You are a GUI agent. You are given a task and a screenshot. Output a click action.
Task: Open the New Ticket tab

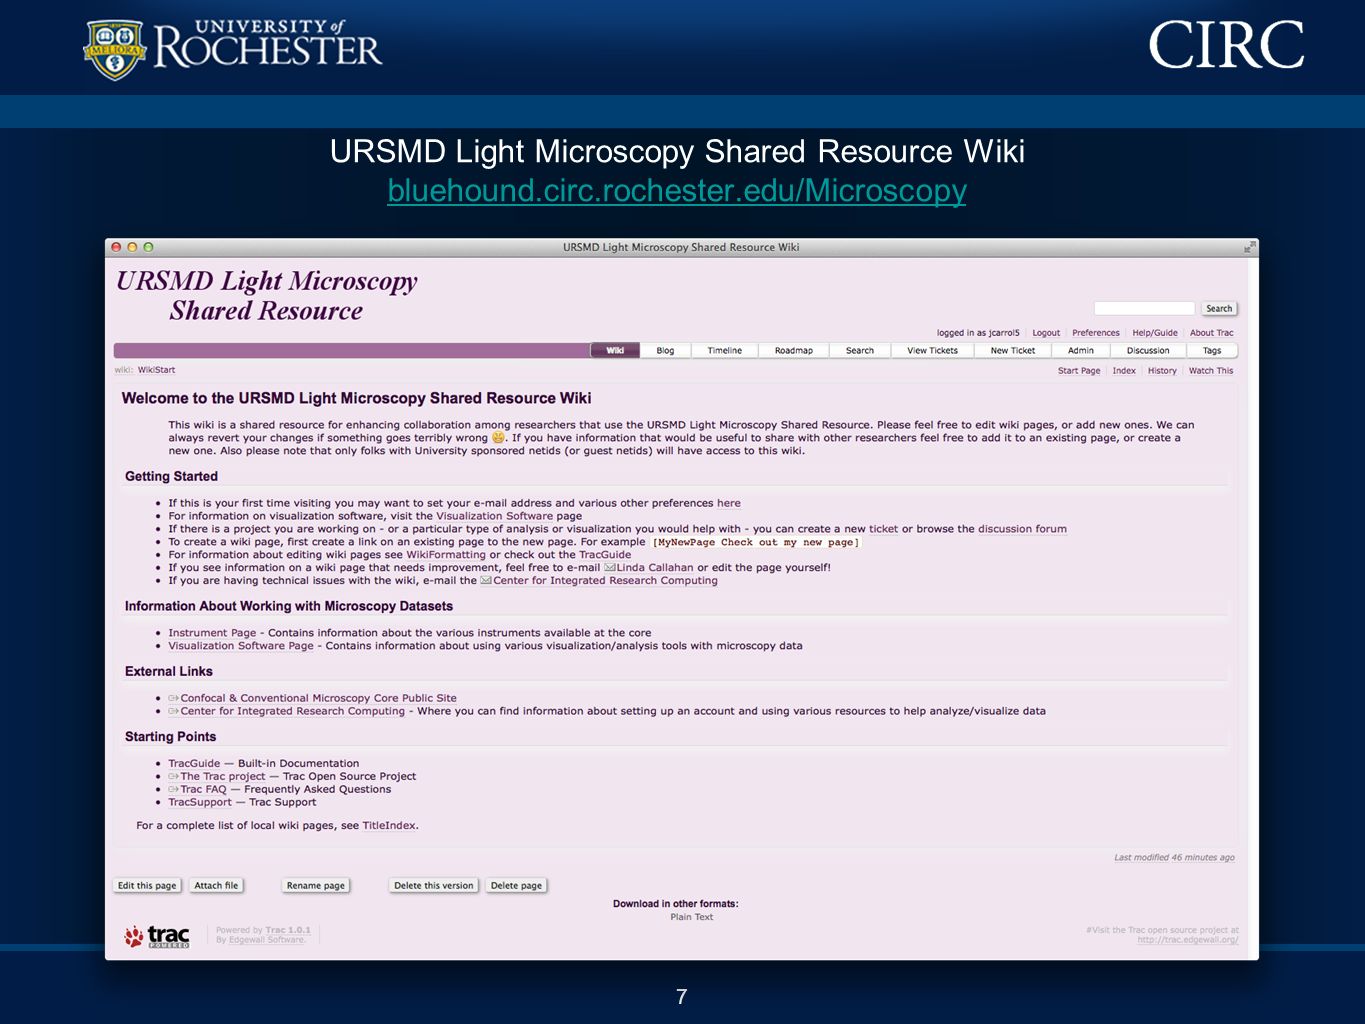(1013, 350)
